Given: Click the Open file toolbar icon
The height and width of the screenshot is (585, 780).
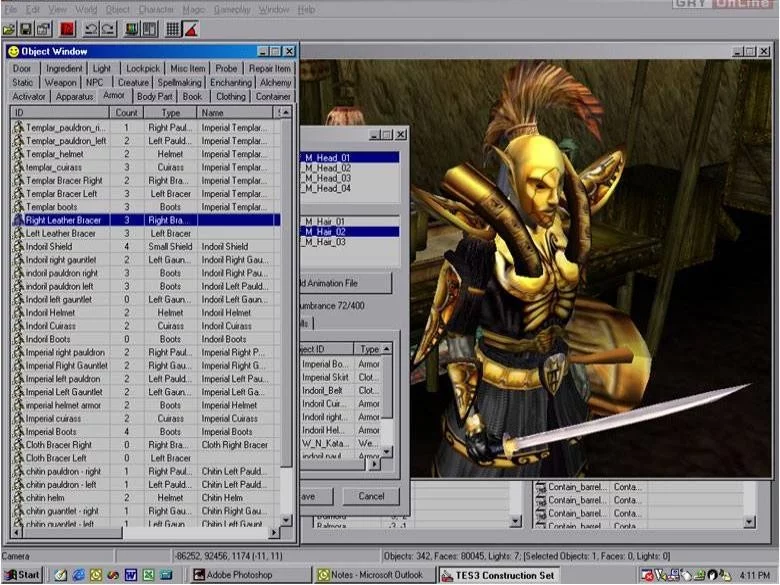Looking at the screenshot, I should tap(10, 29).
